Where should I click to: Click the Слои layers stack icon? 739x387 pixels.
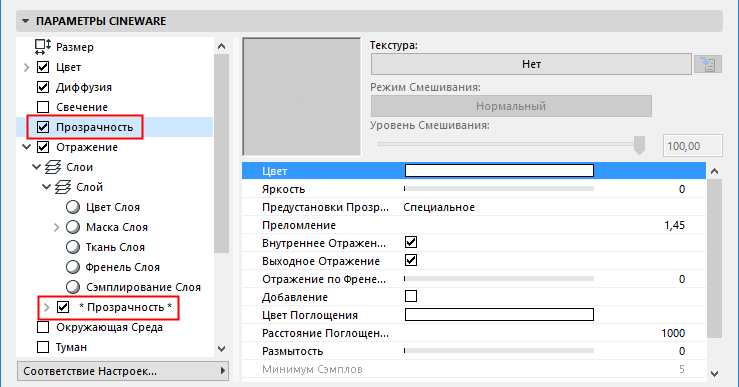coord(53,167)
